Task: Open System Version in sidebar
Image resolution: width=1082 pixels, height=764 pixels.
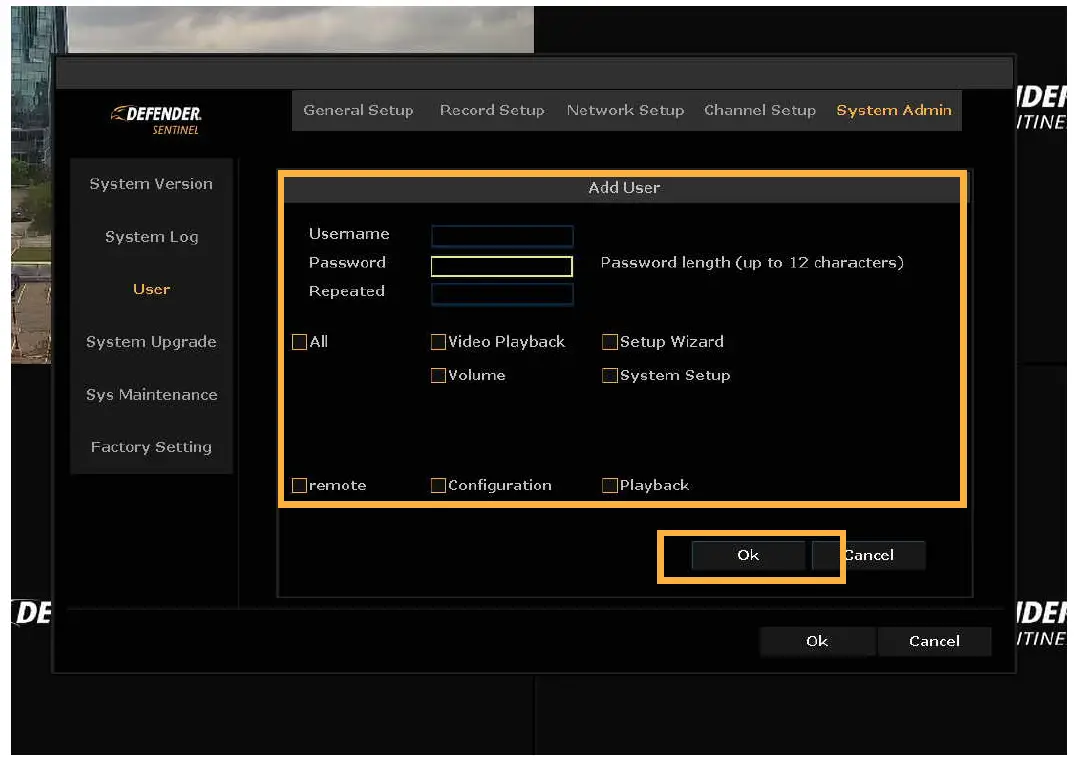Action: tap(151, 184)
